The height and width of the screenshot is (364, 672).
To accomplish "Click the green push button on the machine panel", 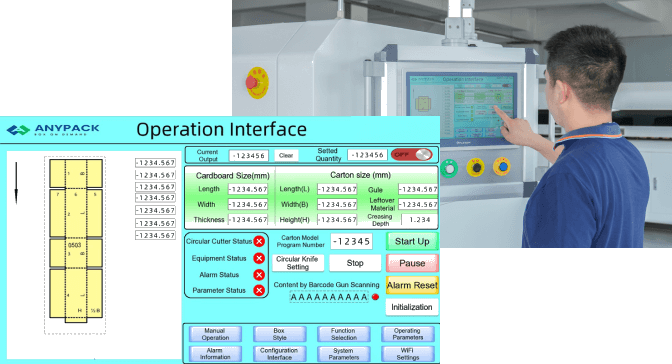I will pos(449,168).
